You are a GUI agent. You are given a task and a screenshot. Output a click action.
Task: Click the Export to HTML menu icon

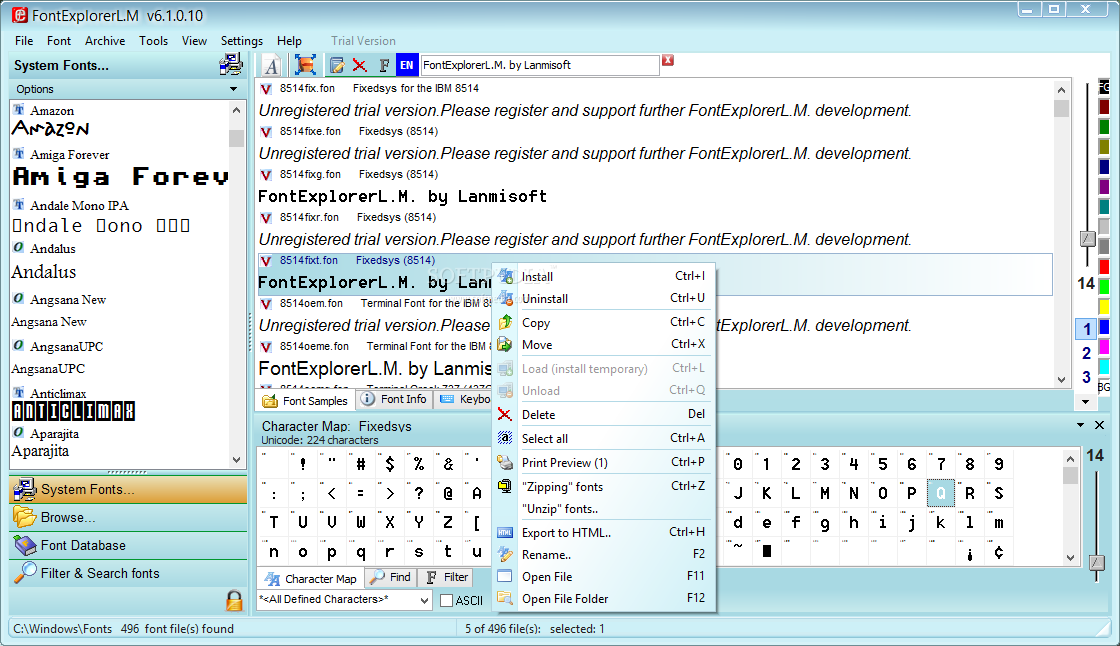(x=505, y=532)
